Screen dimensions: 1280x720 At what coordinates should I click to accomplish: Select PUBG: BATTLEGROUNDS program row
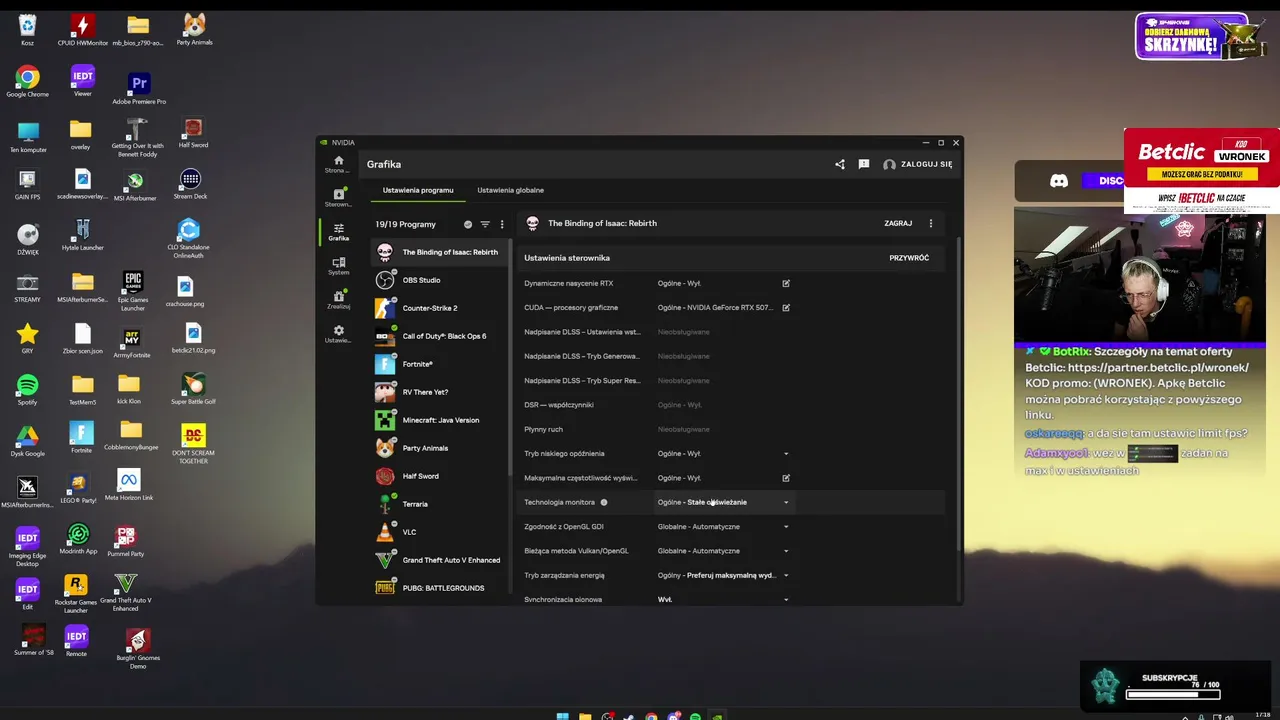point(440,588)
